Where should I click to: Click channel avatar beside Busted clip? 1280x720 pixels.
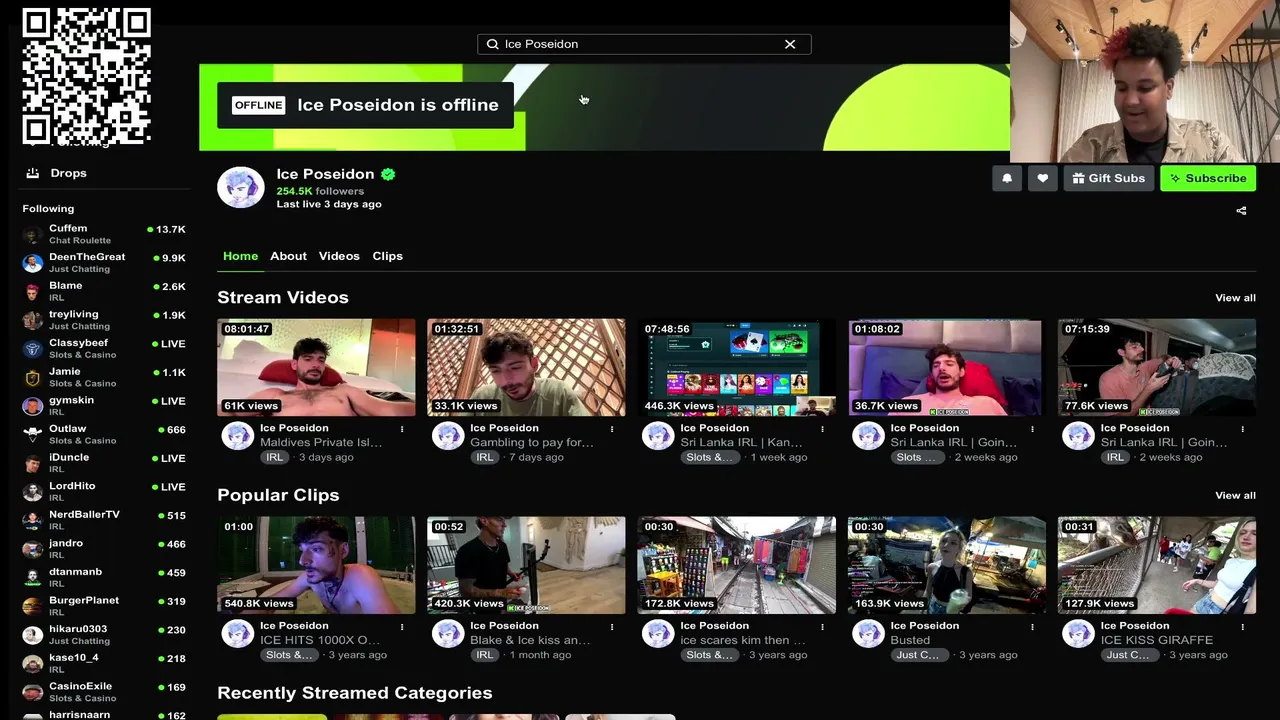tap(867, 634)
